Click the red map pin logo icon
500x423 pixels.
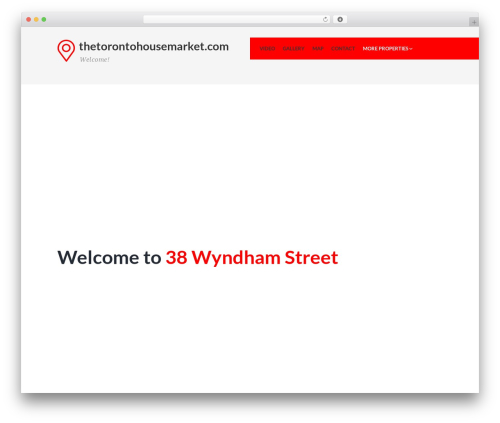[x=66, y=51]
